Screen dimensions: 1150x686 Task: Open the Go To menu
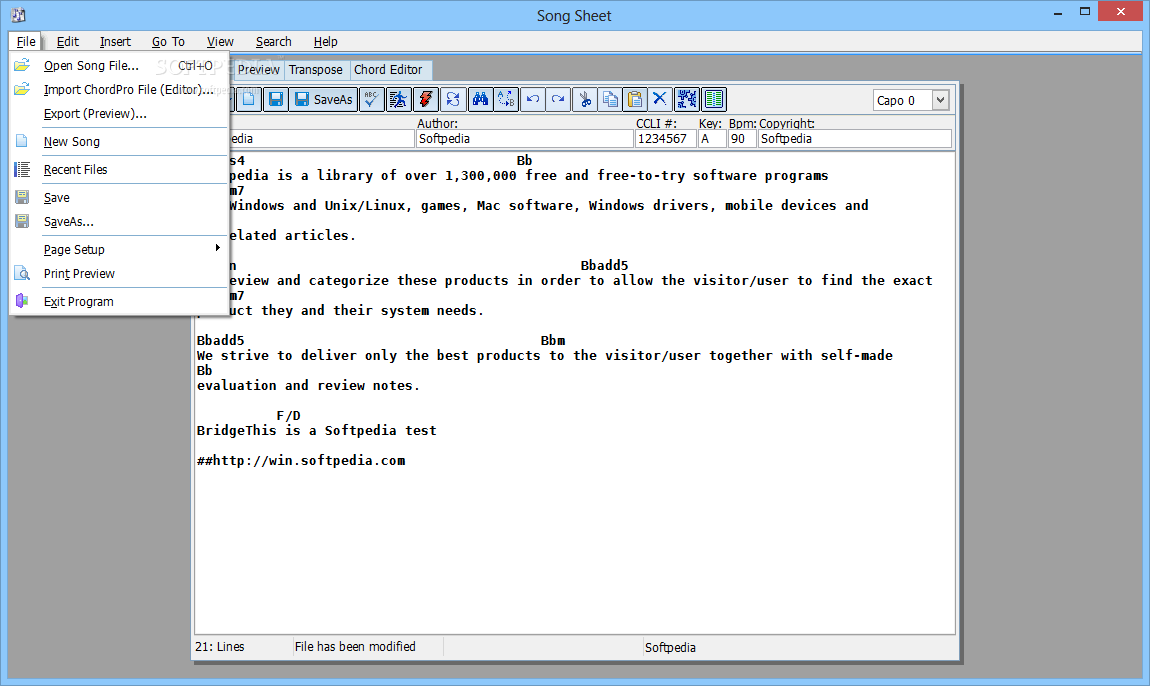click(168, 42)
